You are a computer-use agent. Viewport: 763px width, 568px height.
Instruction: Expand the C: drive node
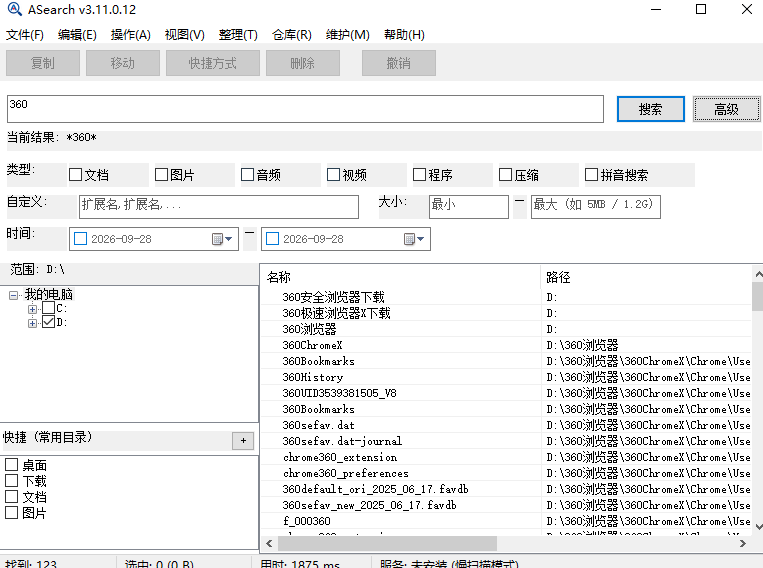32,309
